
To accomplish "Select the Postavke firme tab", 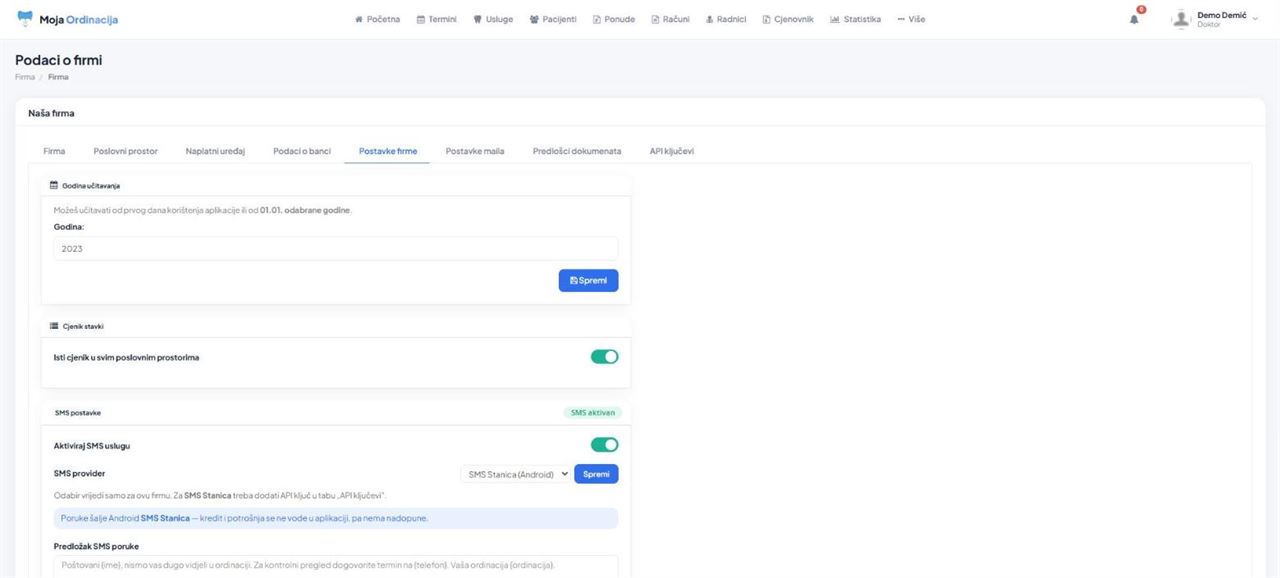I will coord(388,151).
